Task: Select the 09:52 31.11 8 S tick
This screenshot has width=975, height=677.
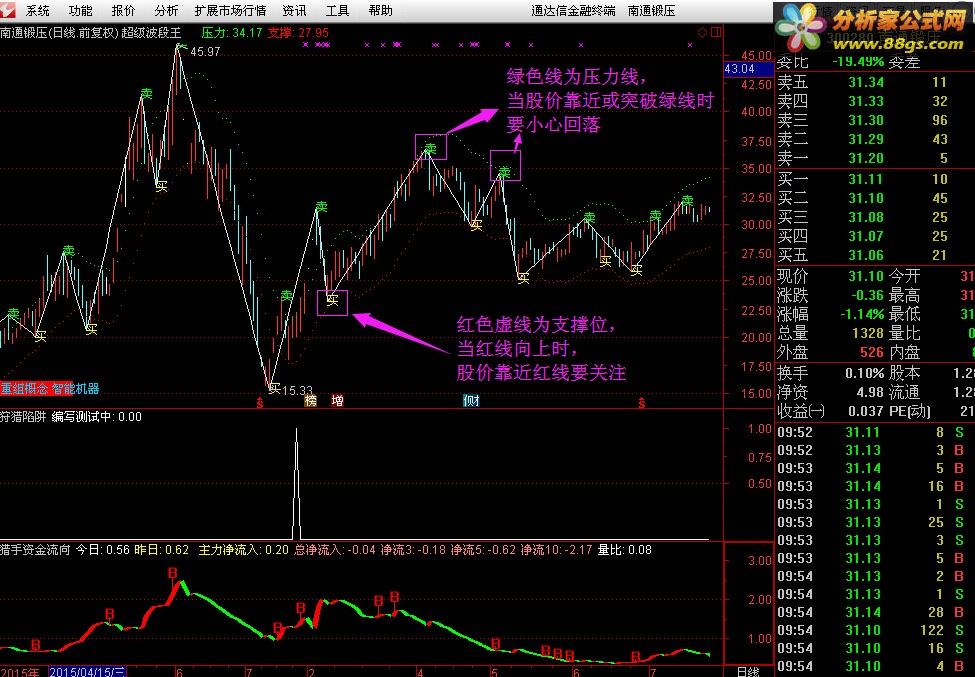Action: coord(875,432)
